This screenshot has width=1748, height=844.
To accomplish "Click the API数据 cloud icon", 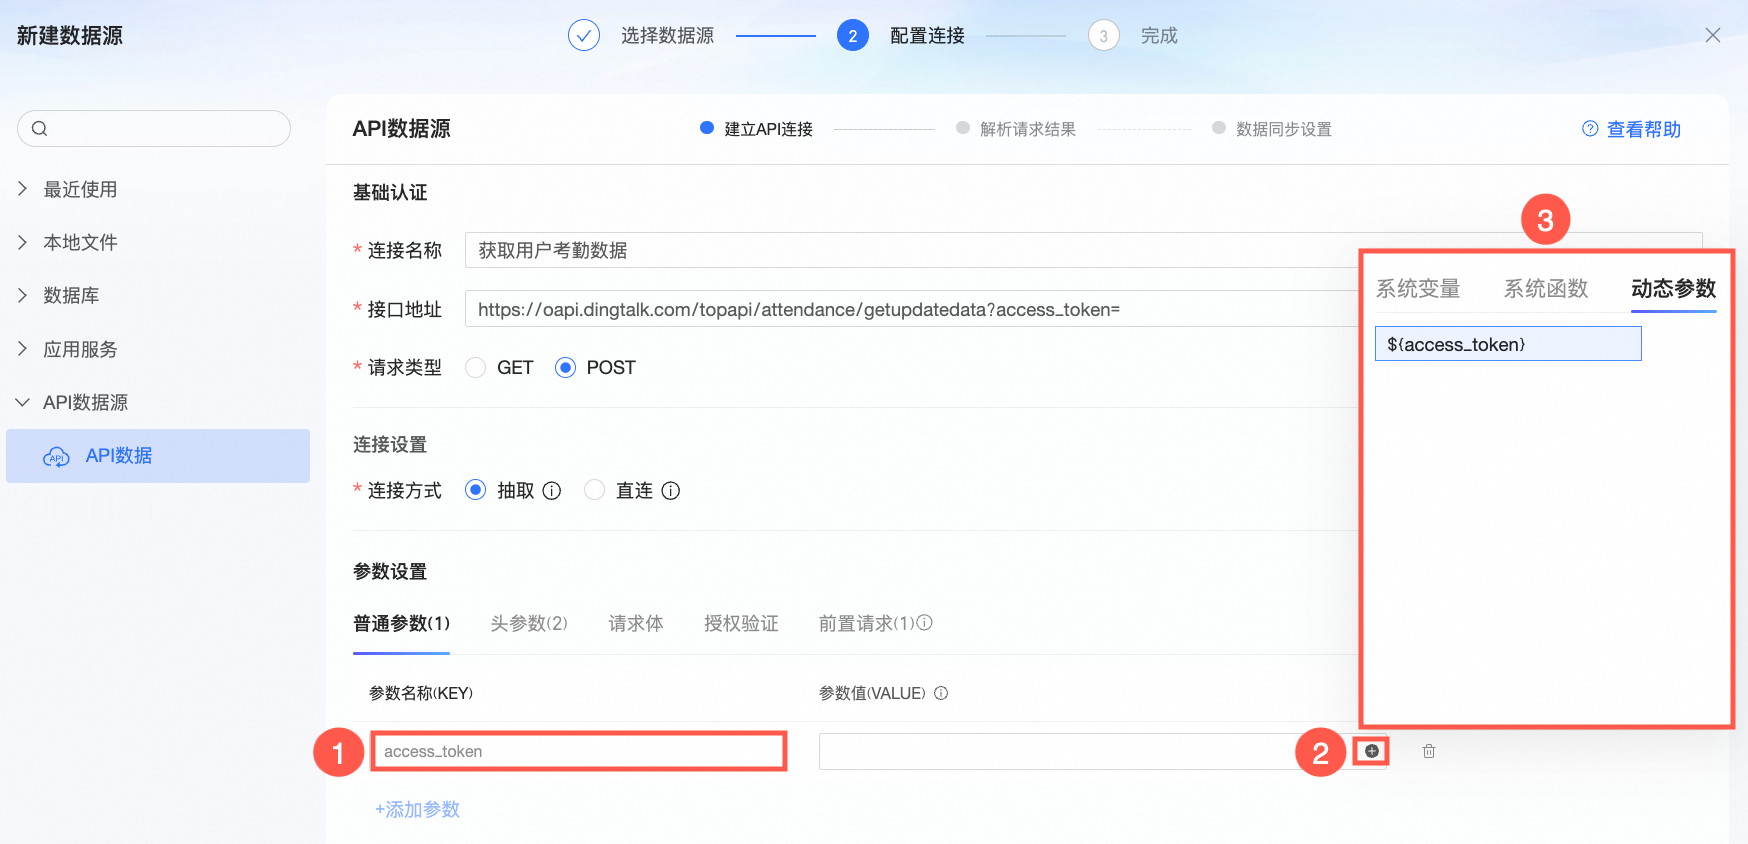I will (x=56, y=457).
